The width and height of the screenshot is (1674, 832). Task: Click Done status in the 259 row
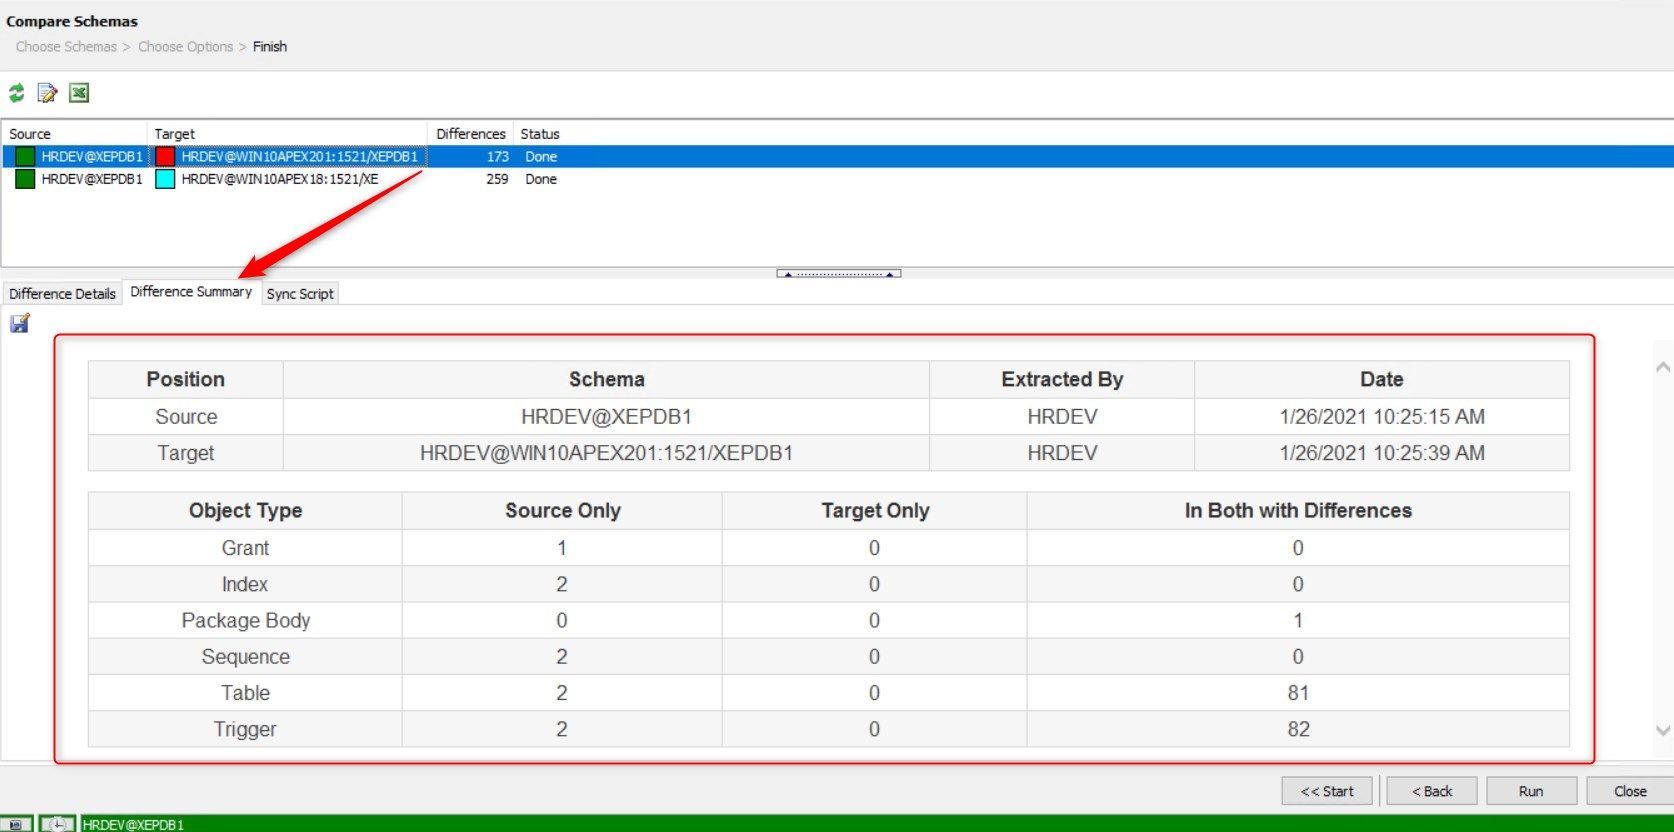click(541, 179)
